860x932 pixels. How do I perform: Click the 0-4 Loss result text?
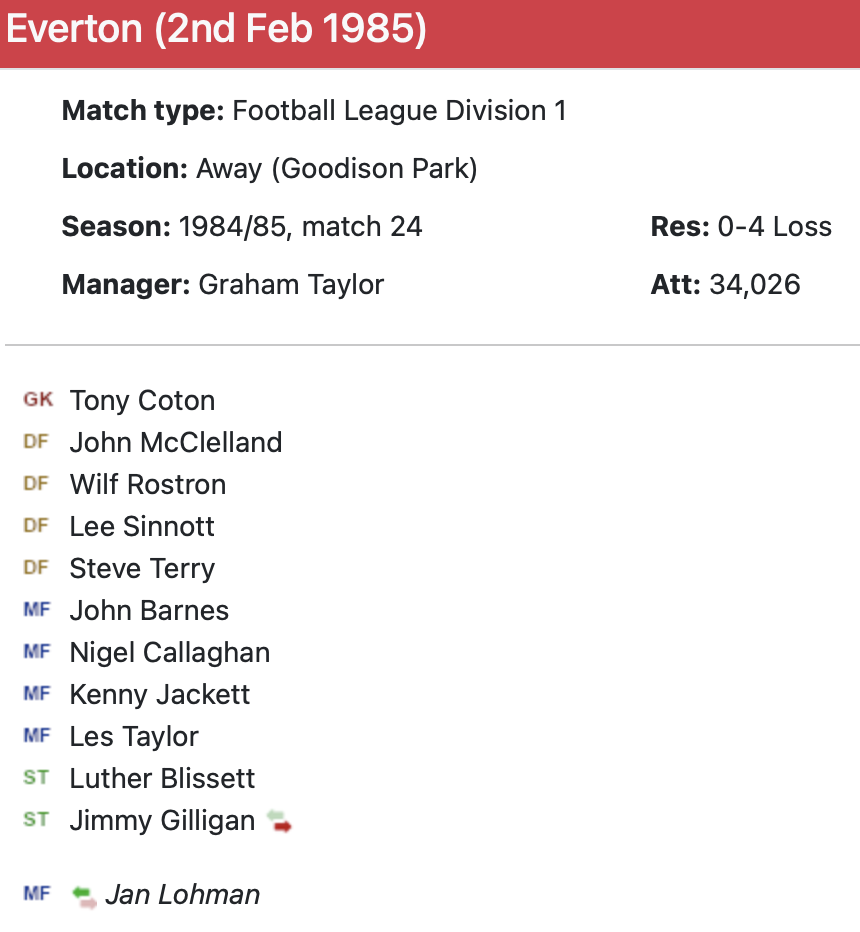(774, 227)
